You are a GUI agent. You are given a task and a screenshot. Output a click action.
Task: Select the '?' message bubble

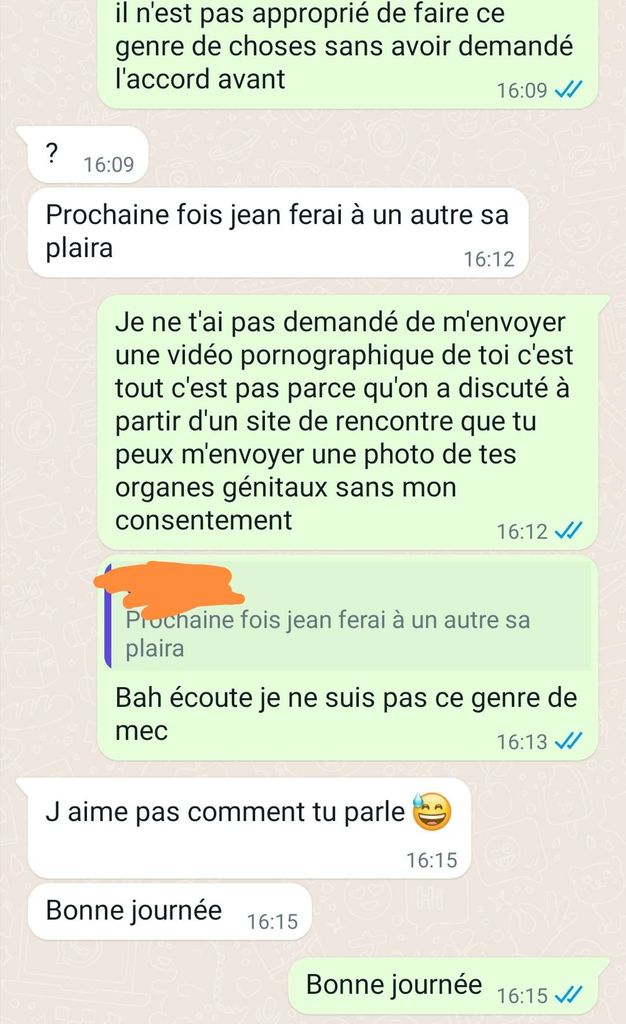click(87, 154)
